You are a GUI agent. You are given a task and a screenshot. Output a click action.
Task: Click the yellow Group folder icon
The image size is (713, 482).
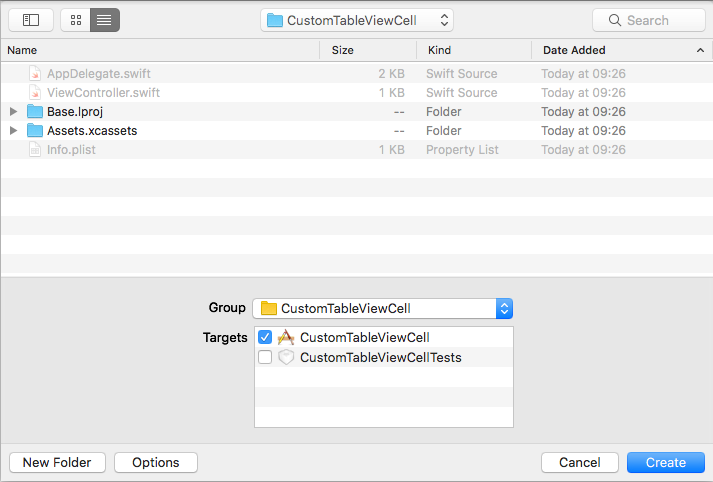269,308
